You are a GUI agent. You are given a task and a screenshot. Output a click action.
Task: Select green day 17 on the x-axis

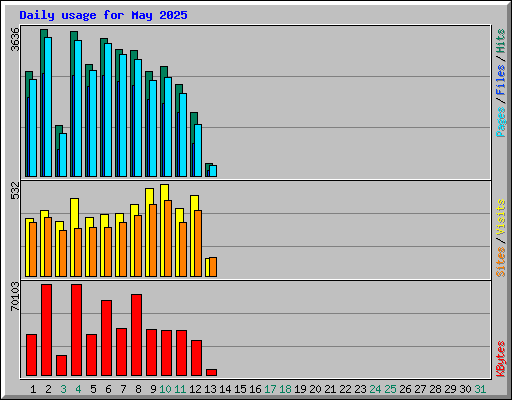pyautogui.click(x=270, y=389)
